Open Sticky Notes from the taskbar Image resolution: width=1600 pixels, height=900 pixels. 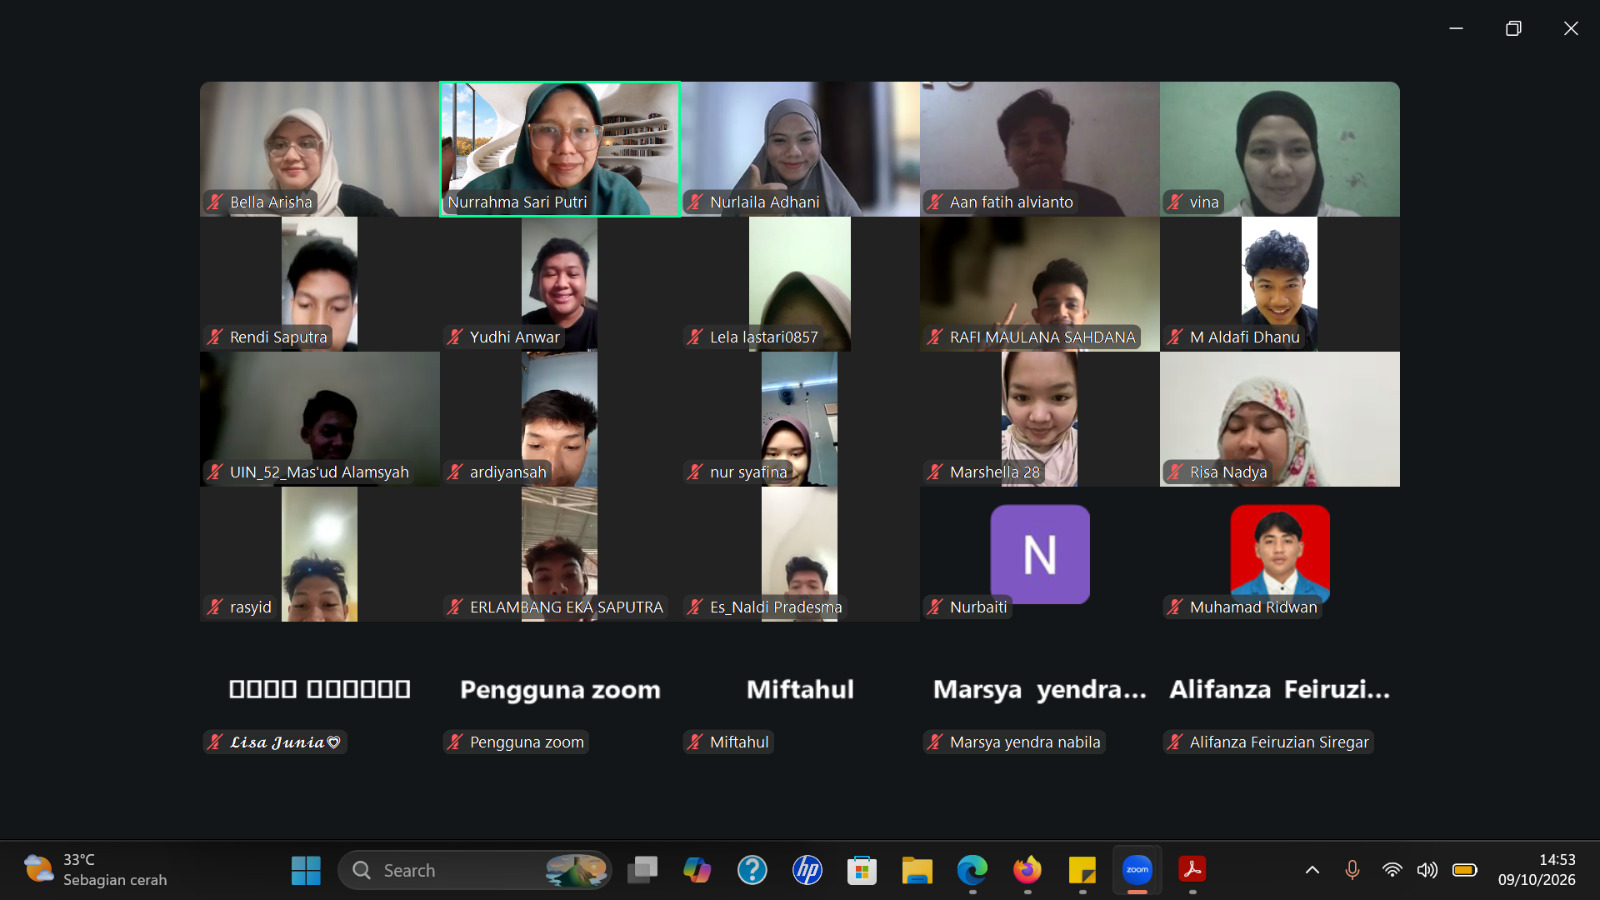point(1082,871)
